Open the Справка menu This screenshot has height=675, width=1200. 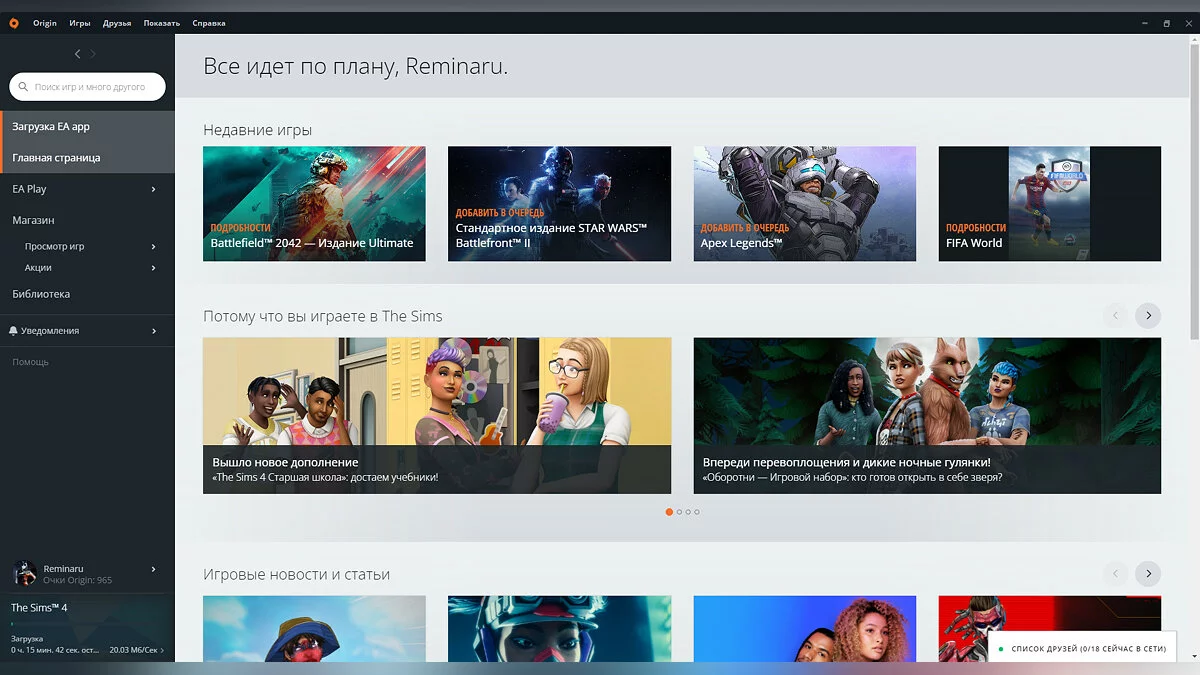[x=208, y=23]
